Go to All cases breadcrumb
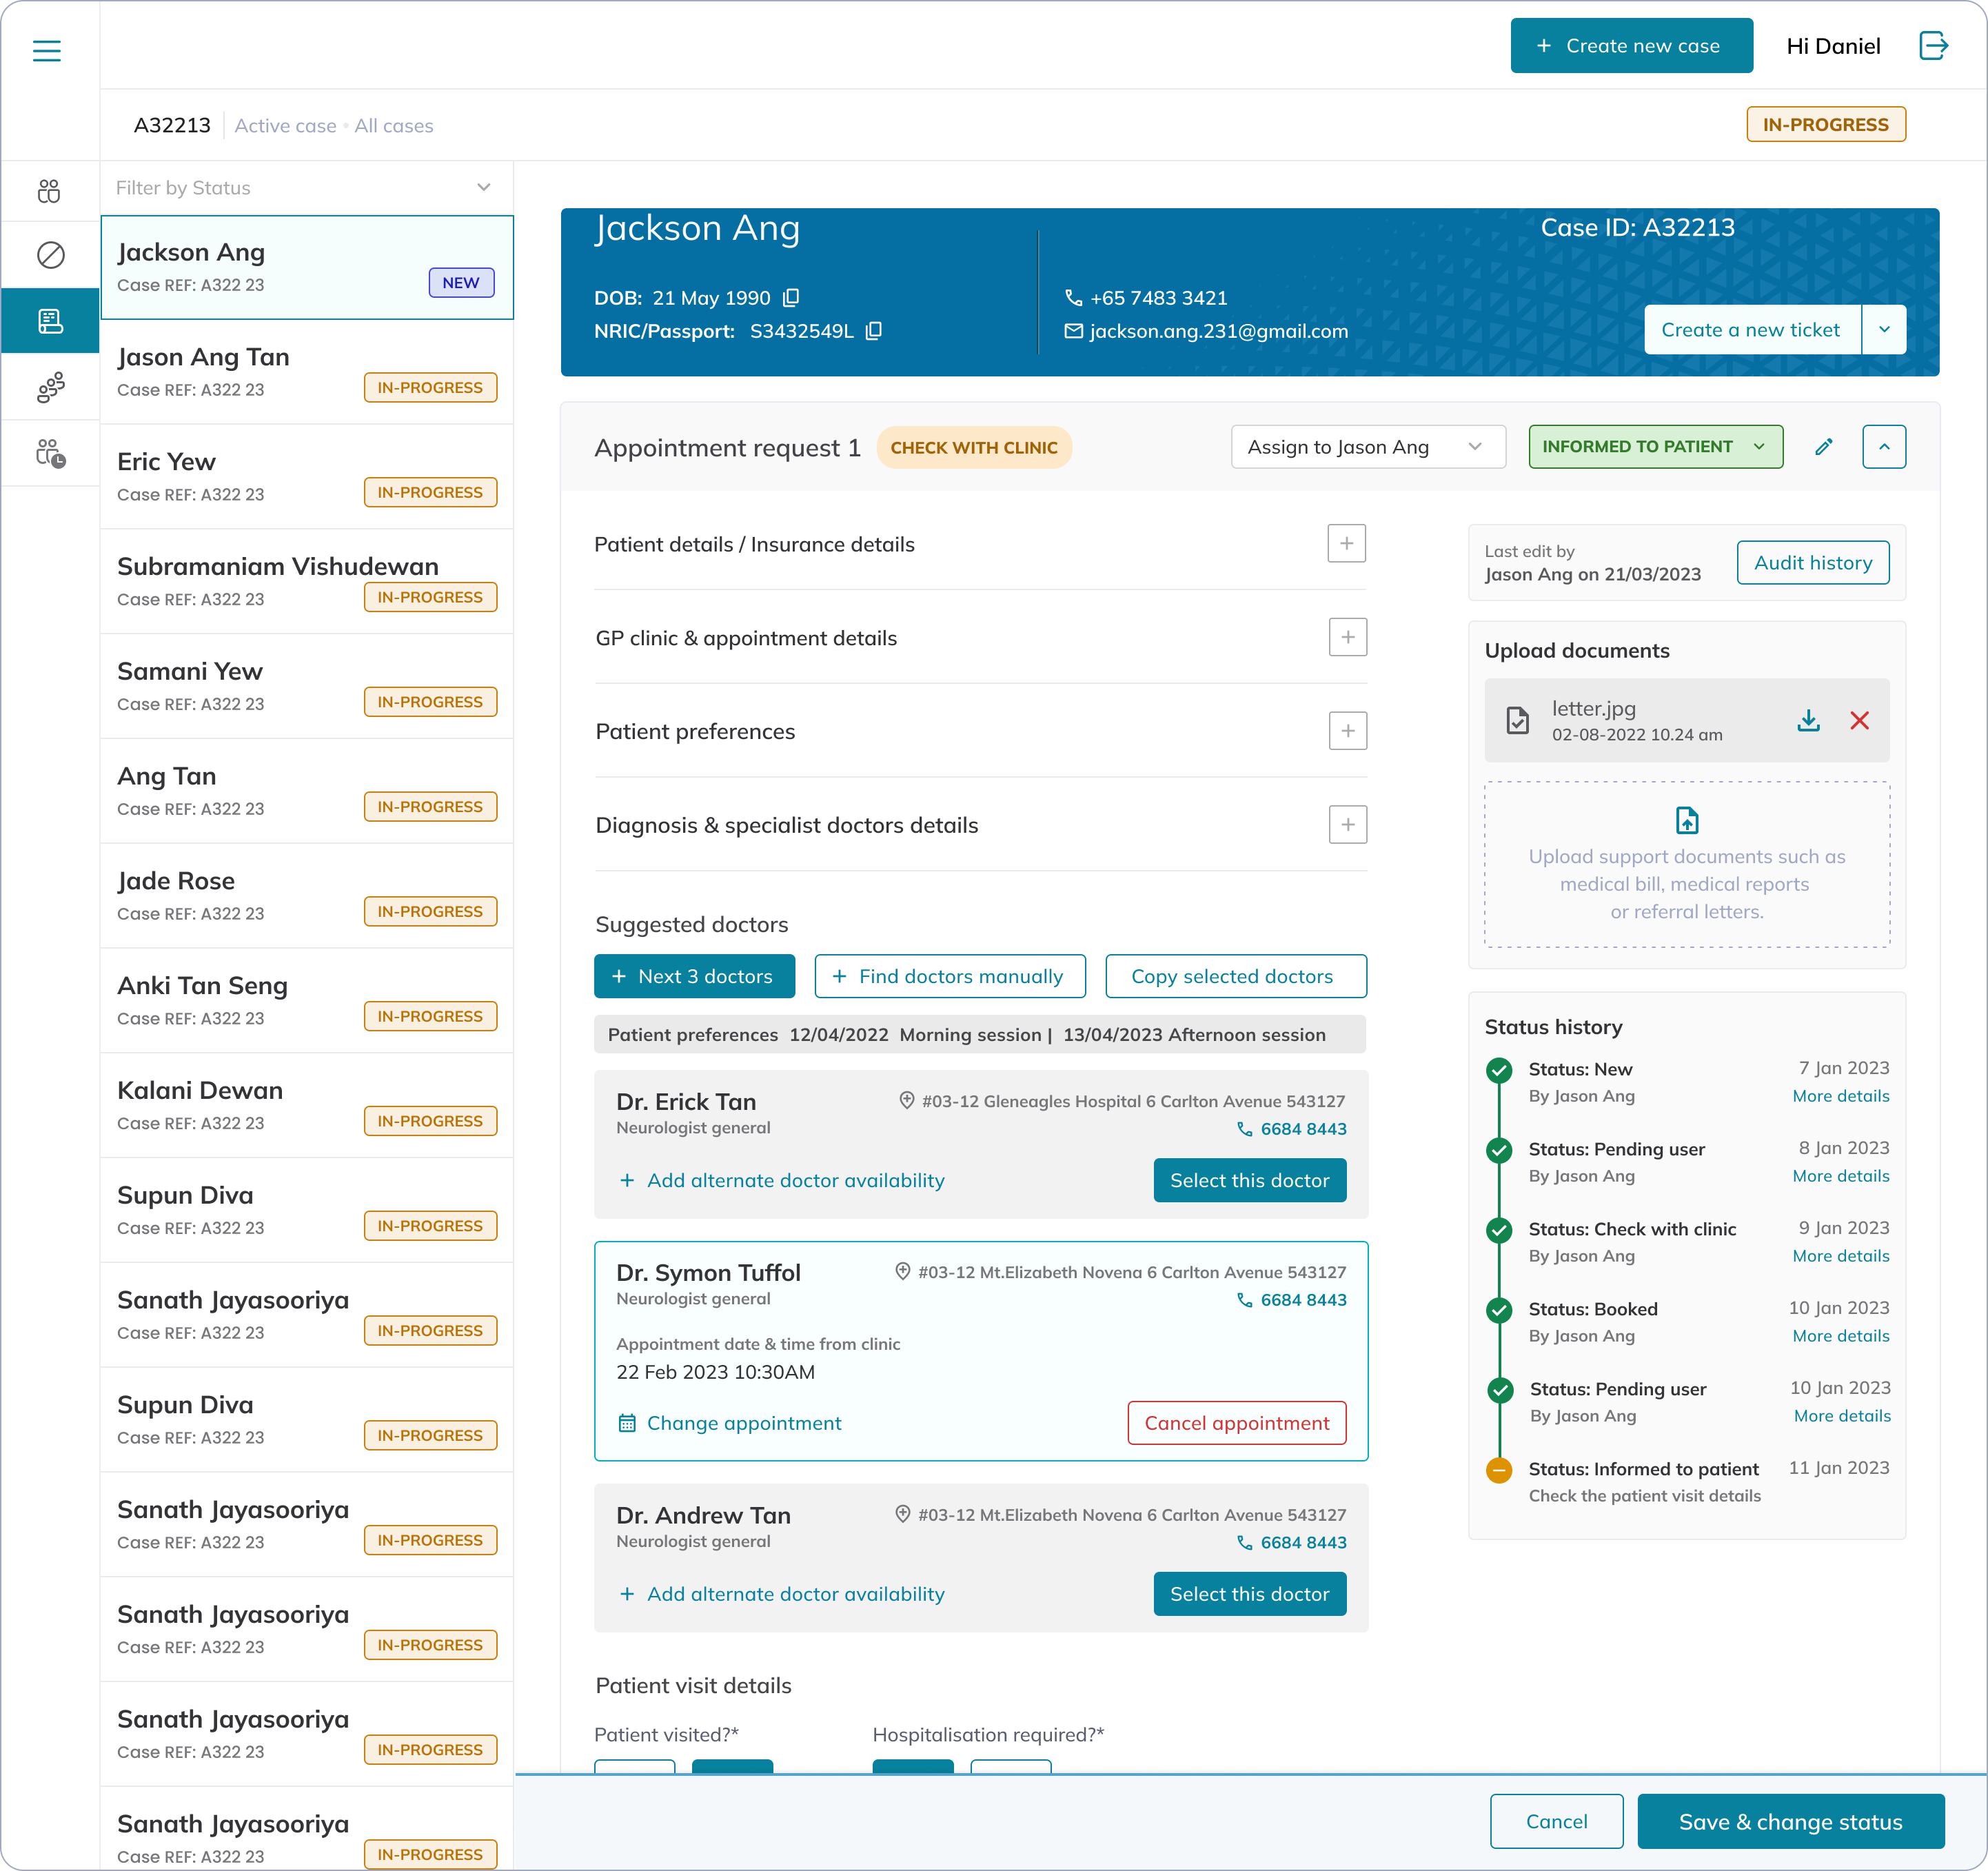The image size is (1988, 1871). (x=393, y=126)
